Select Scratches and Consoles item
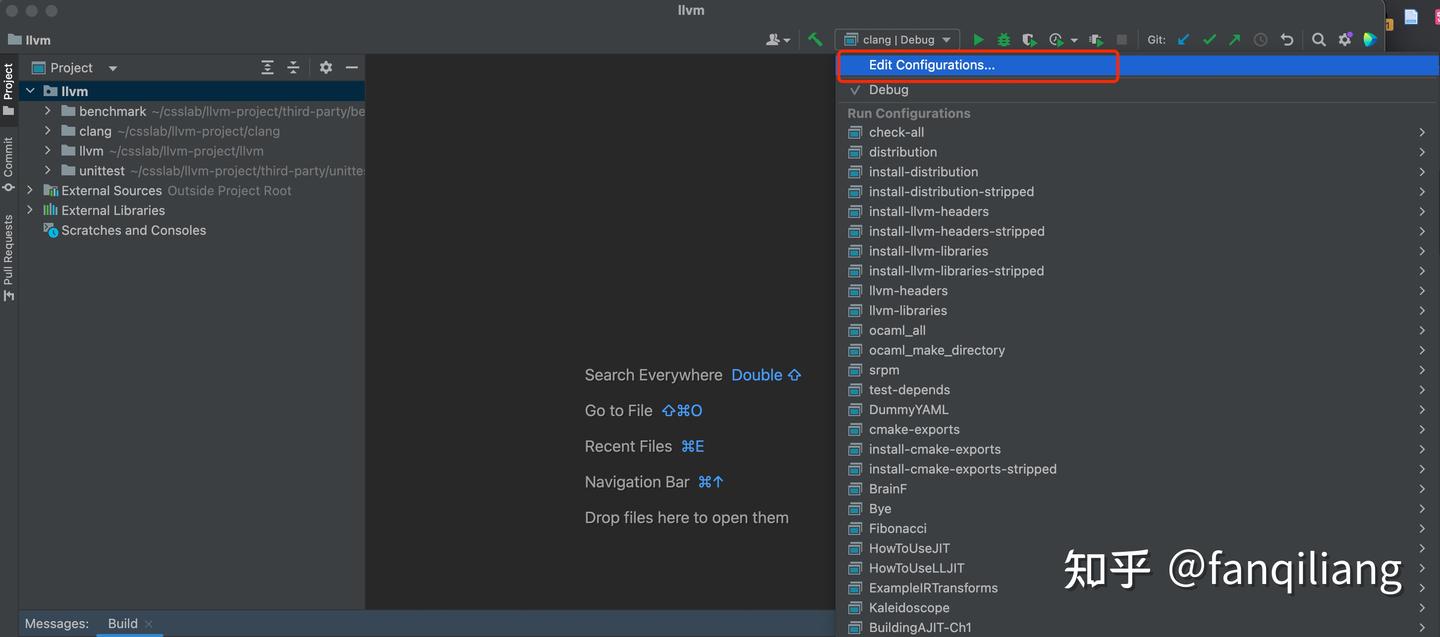1440x637 pixels. point(133,230)
